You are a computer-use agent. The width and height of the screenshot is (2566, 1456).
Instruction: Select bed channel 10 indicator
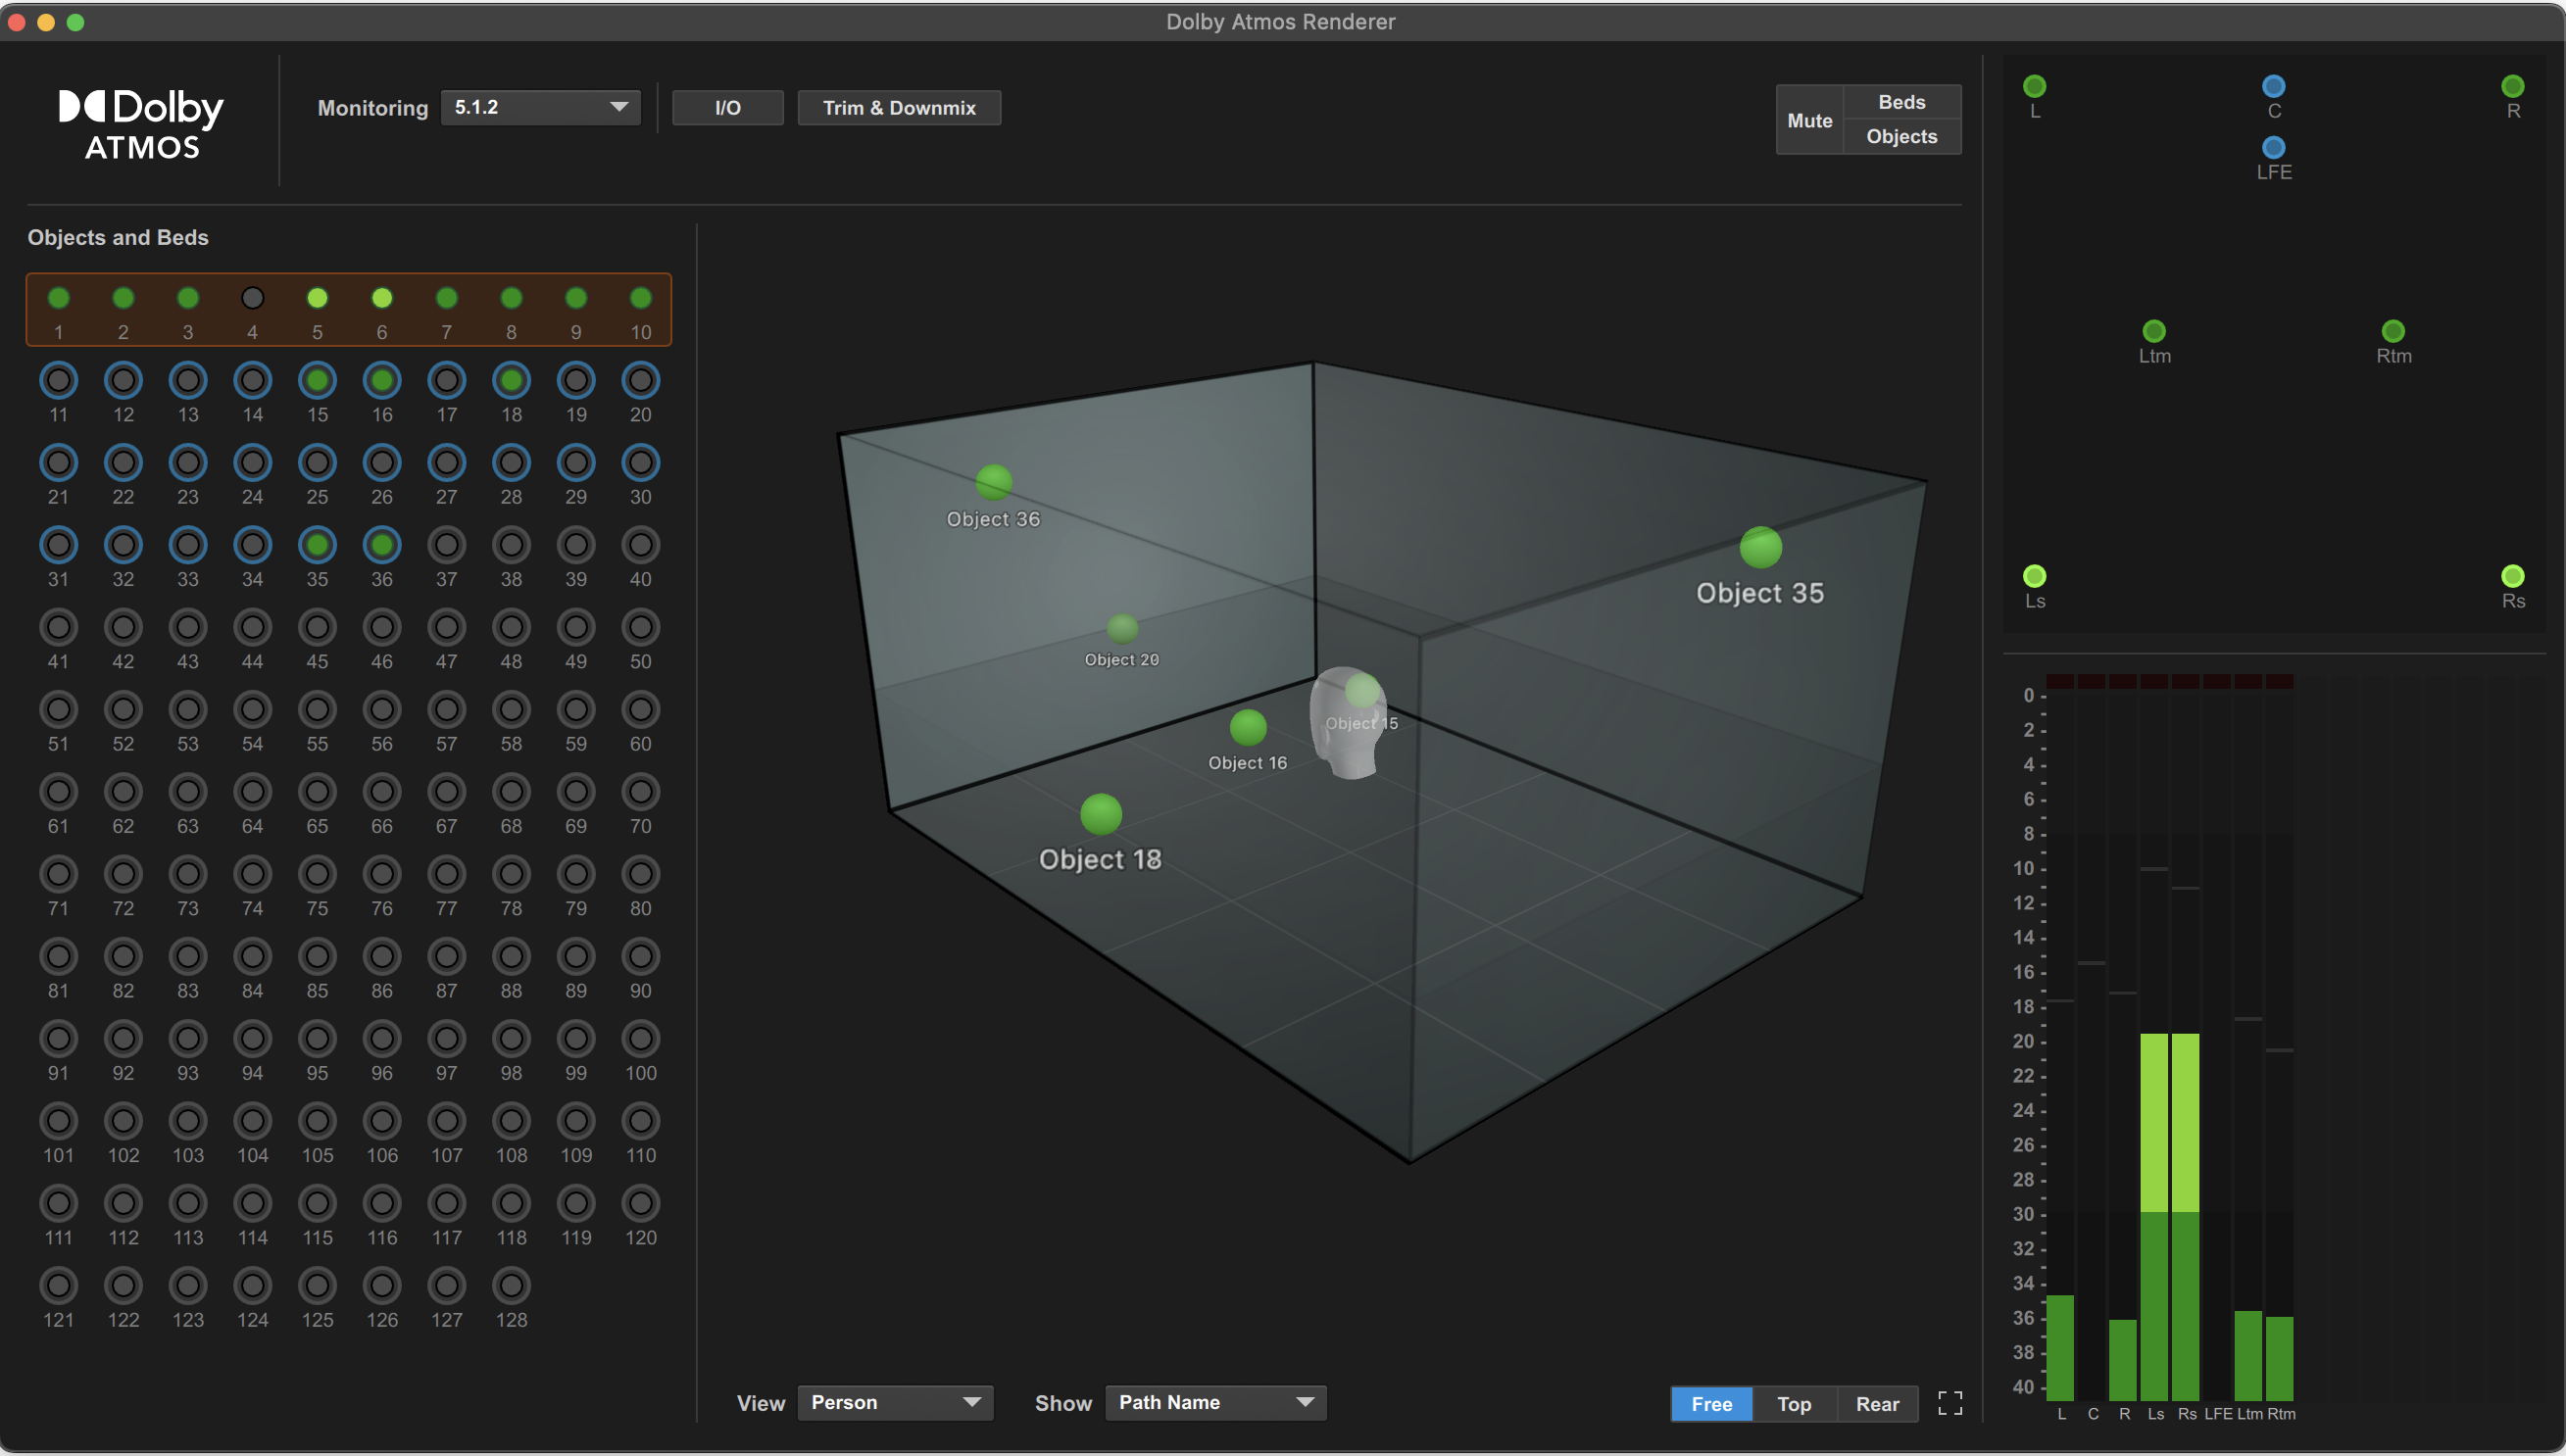(641, 298)
